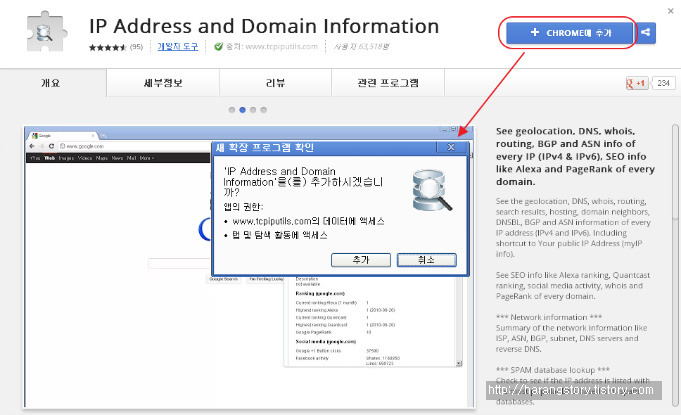Click the 'Google Search' button in the screenshot

pyautogui.click(x=224, y=279)
